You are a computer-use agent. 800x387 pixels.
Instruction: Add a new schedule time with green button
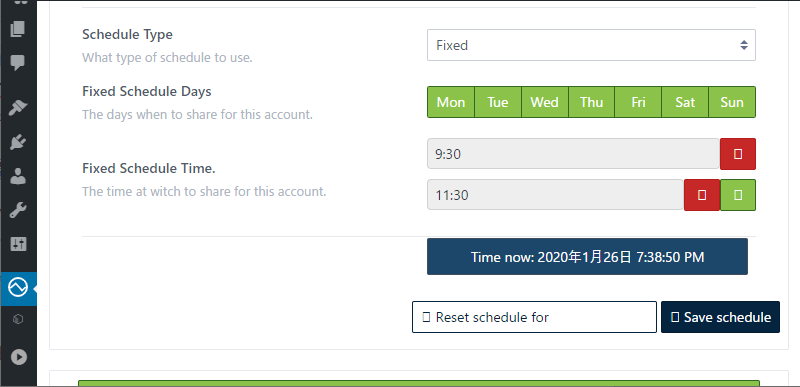[x=738, y=195]
